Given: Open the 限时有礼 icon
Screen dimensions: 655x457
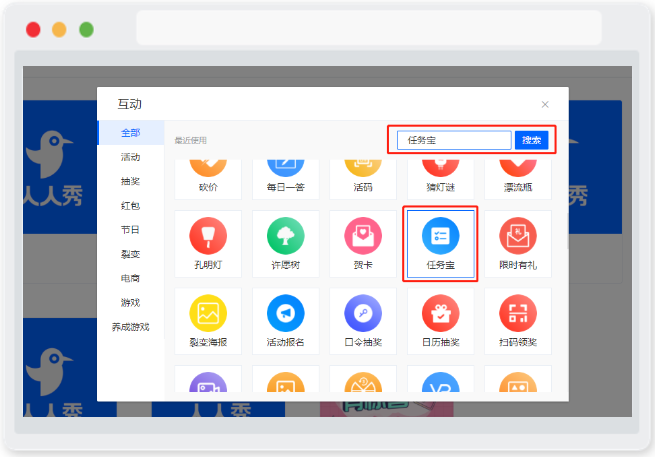Looking at the screenshot, I should (x=518, y=236).
